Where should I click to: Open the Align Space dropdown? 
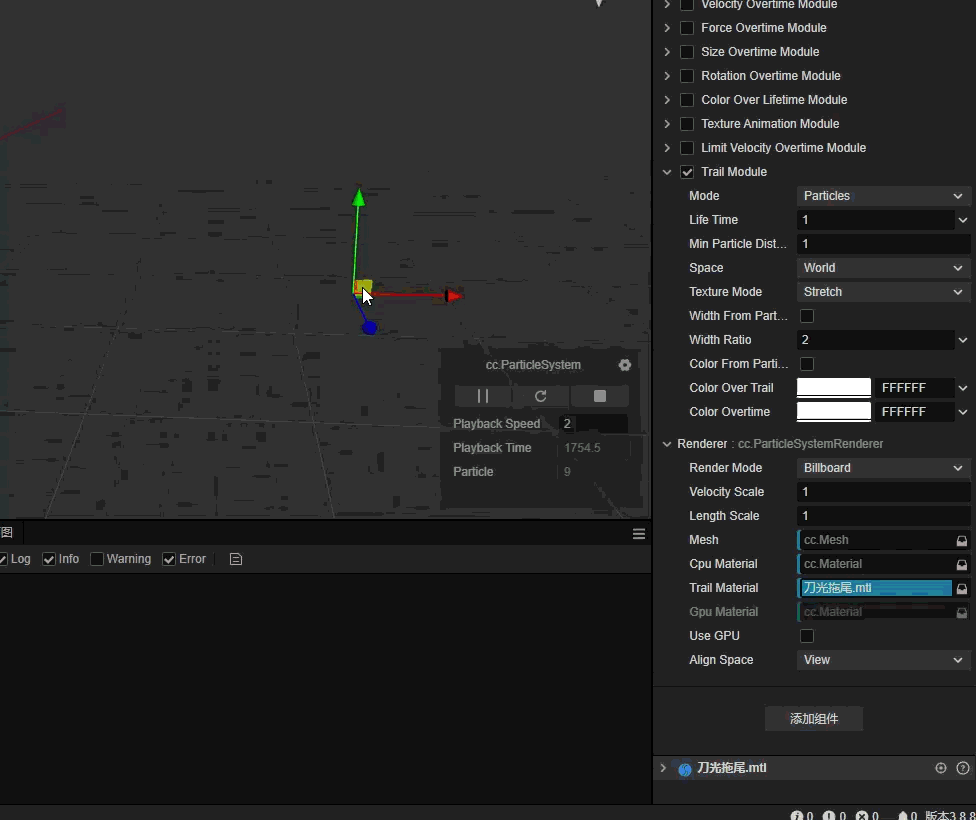point(883,660)
